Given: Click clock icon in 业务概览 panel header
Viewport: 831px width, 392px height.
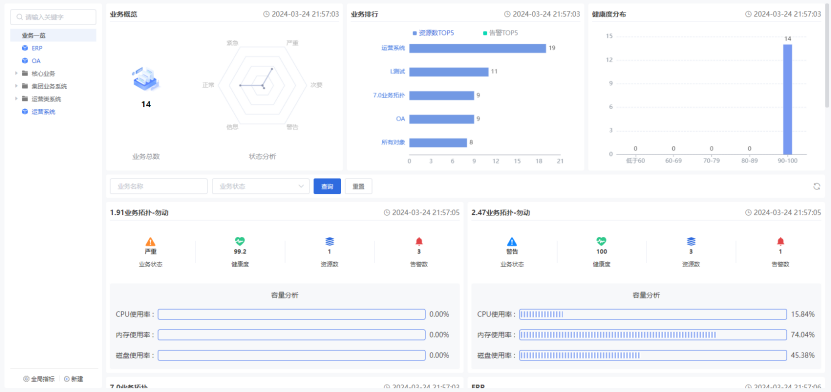Looking at the screenshot, I should [266, 14].
